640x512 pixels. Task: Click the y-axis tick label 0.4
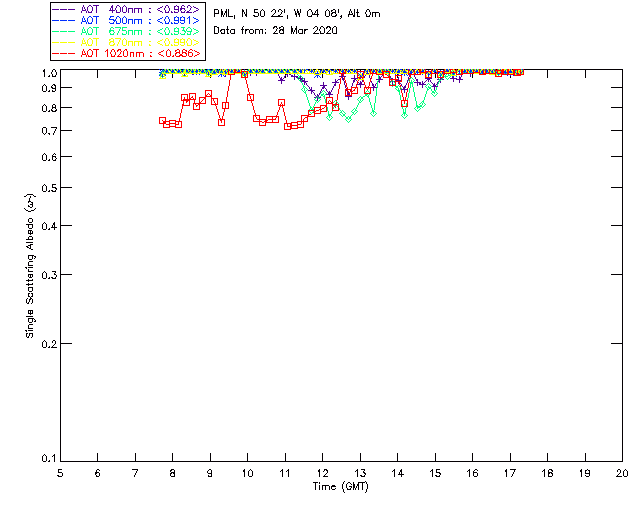(49, 226)
